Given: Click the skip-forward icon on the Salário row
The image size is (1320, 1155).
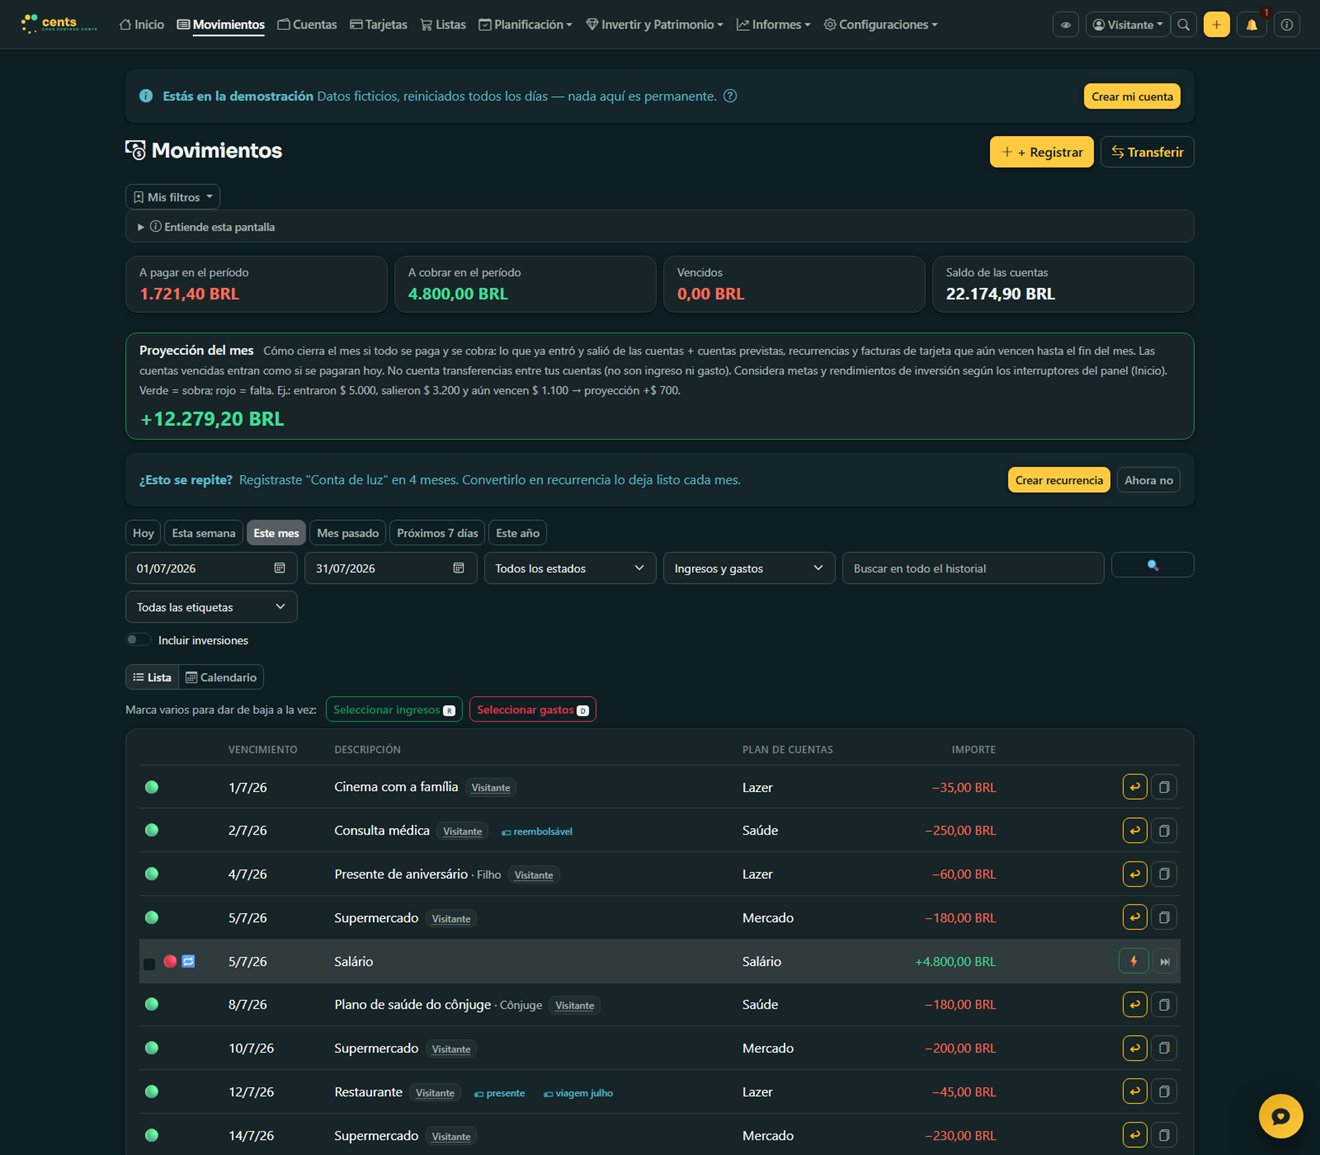Looking at the screenshot, I should [1165, 961].
